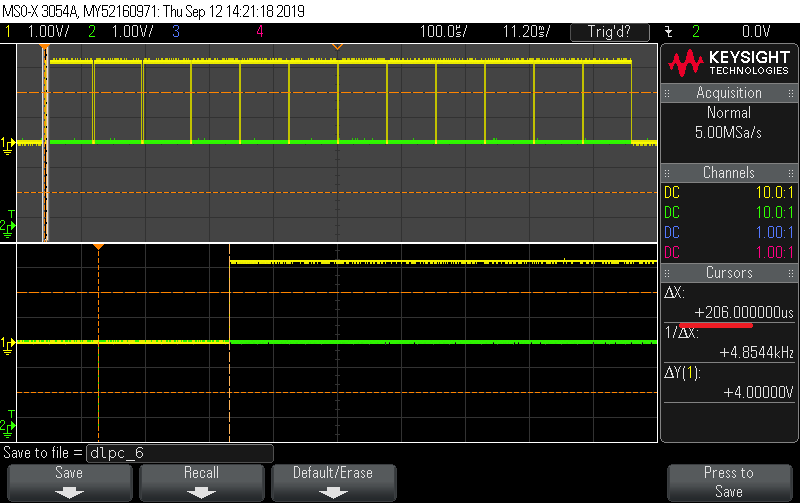
Task: Click the +4.00000V ΔY(1) value
Action: 759,392
